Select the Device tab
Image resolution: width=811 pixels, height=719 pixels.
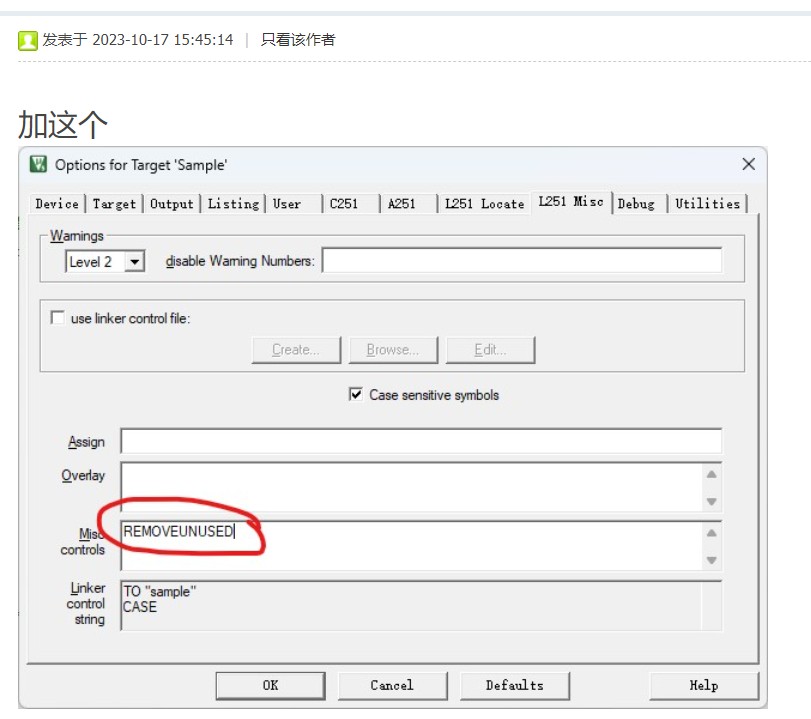57,204
